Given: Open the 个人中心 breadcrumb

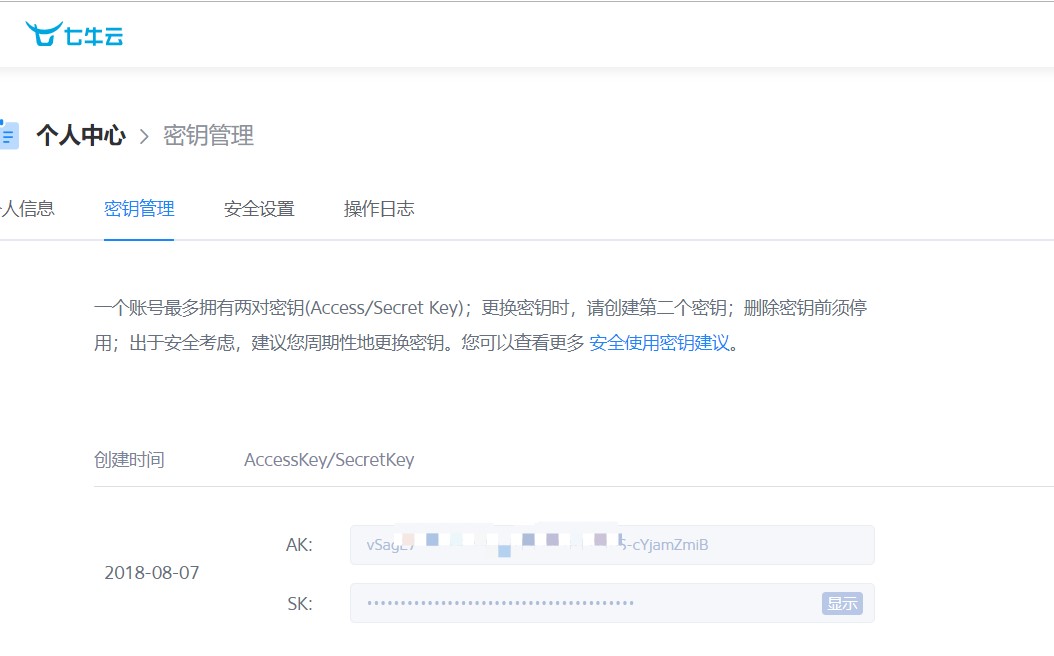Looking at the screenshot, I should click(x=81, y=136).
